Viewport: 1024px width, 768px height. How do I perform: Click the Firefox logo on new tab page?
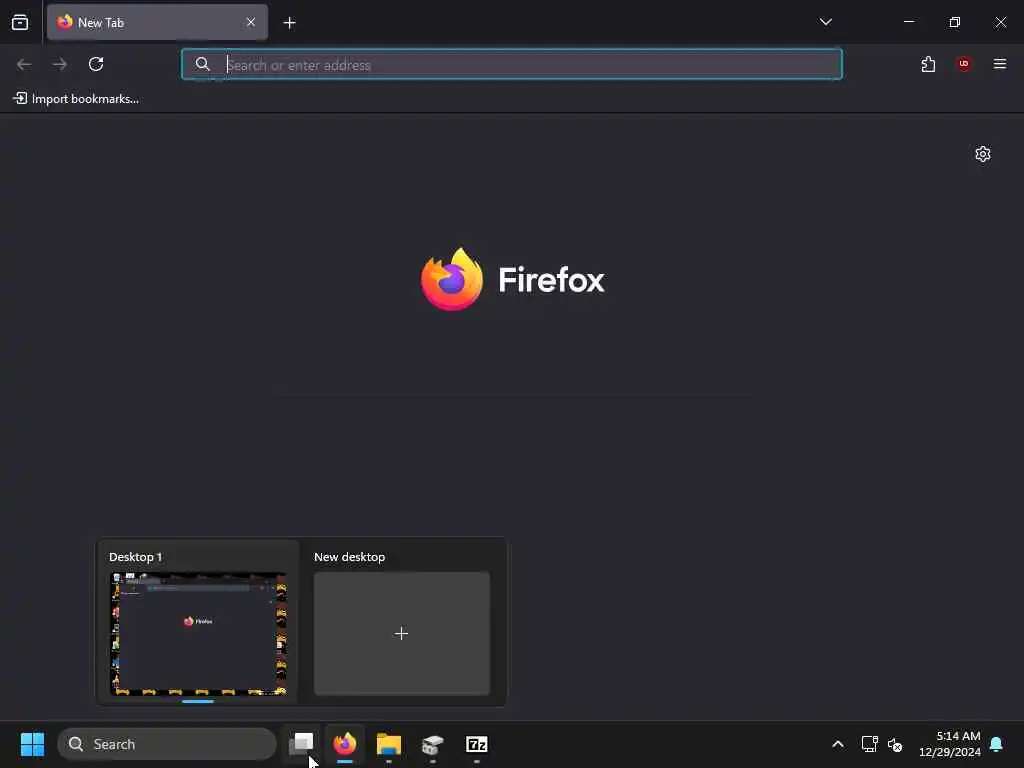pyautogui.click(x=513, y=280)
